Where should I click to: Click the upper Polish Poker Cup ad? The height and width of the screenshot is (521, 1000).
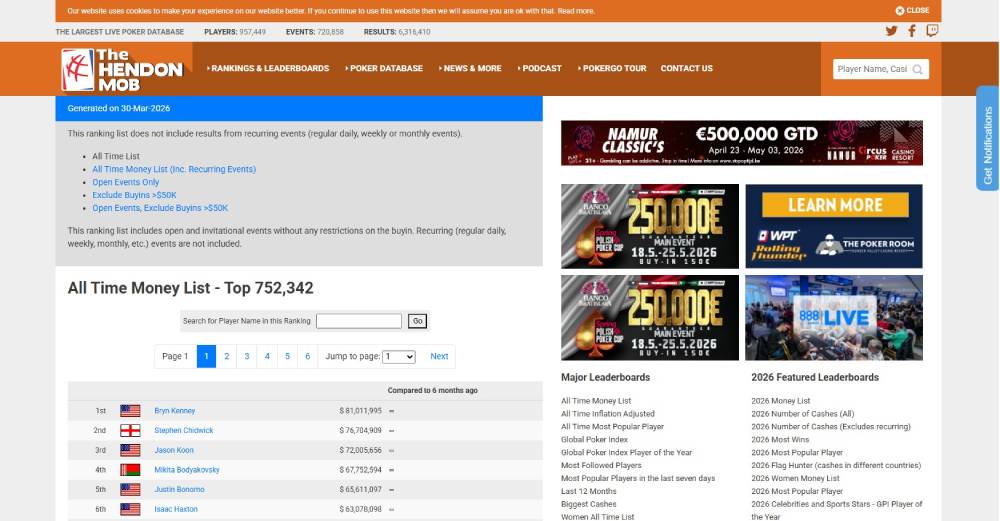(x=650, y=226)
